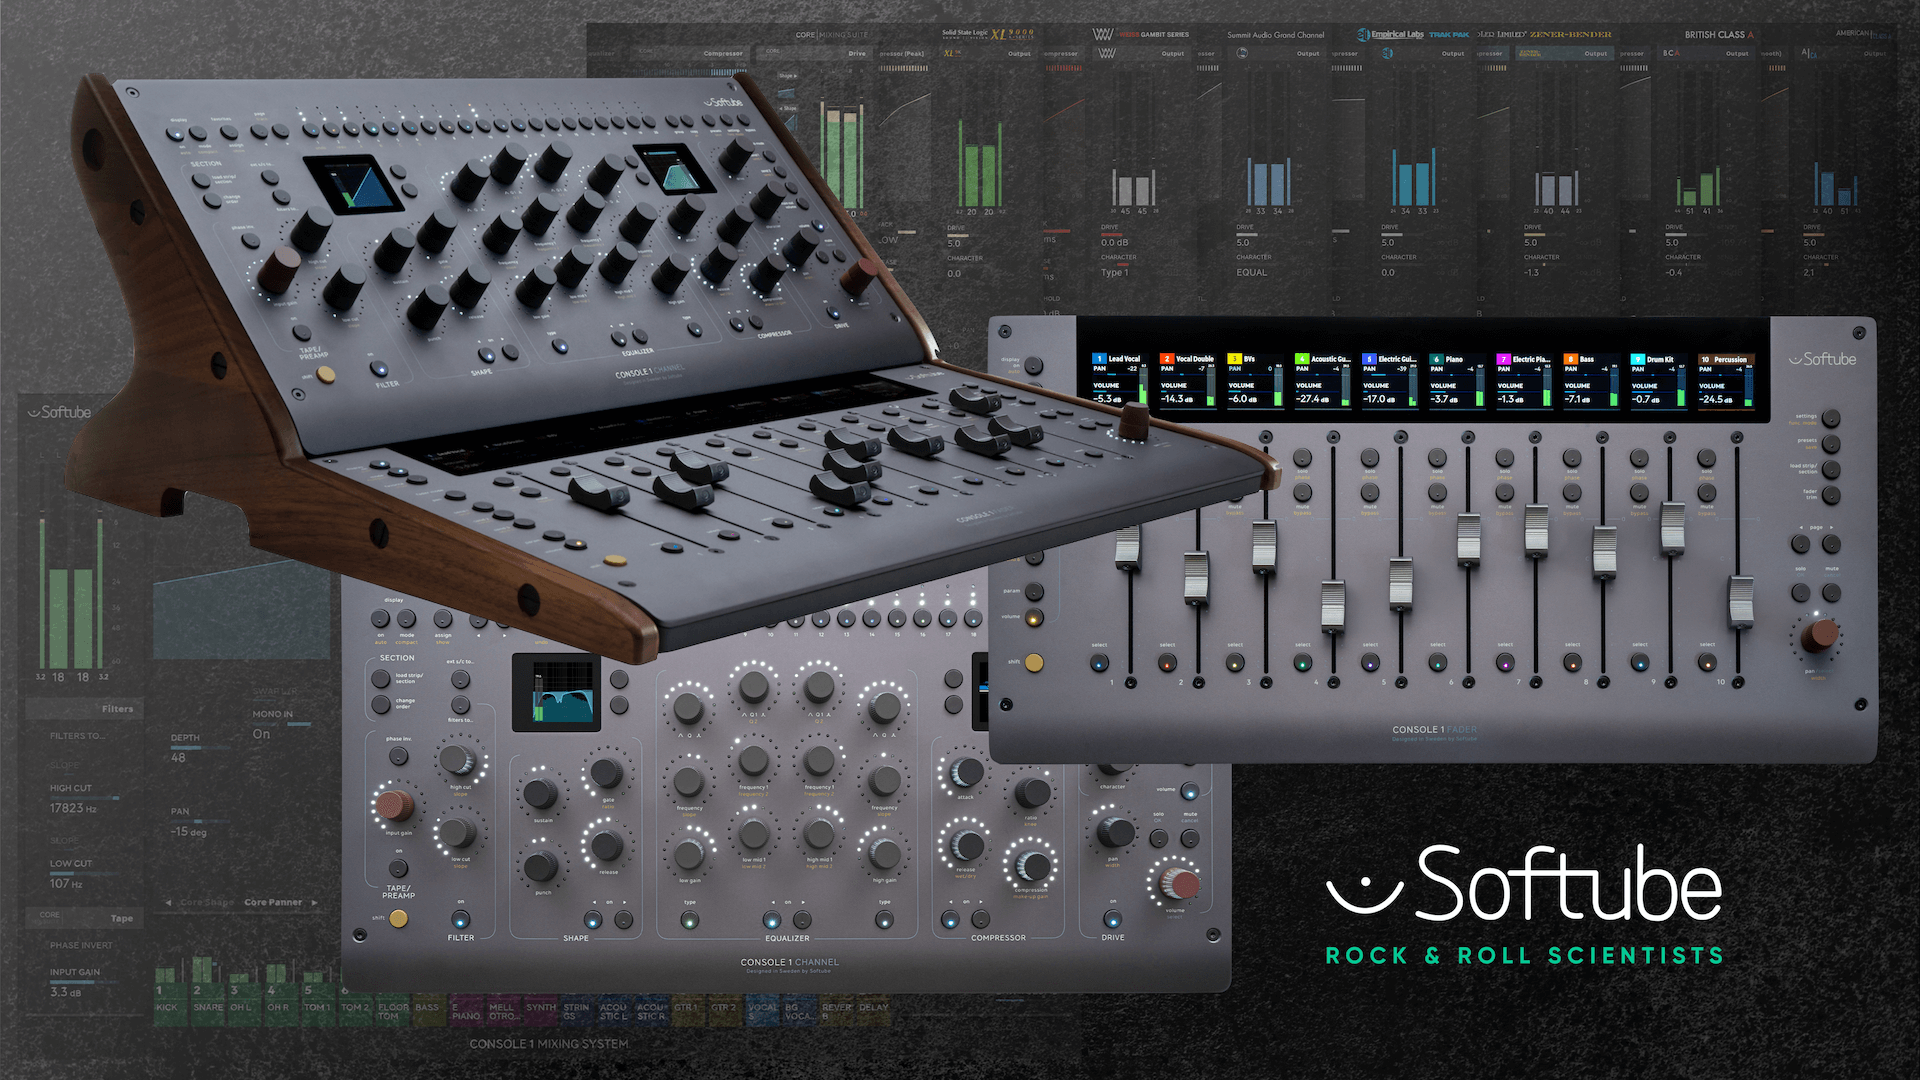The image size is (1920, 1080).
Task: Click the ratio knob in the COMPRESSOR section
Action: pos(1032,793)
